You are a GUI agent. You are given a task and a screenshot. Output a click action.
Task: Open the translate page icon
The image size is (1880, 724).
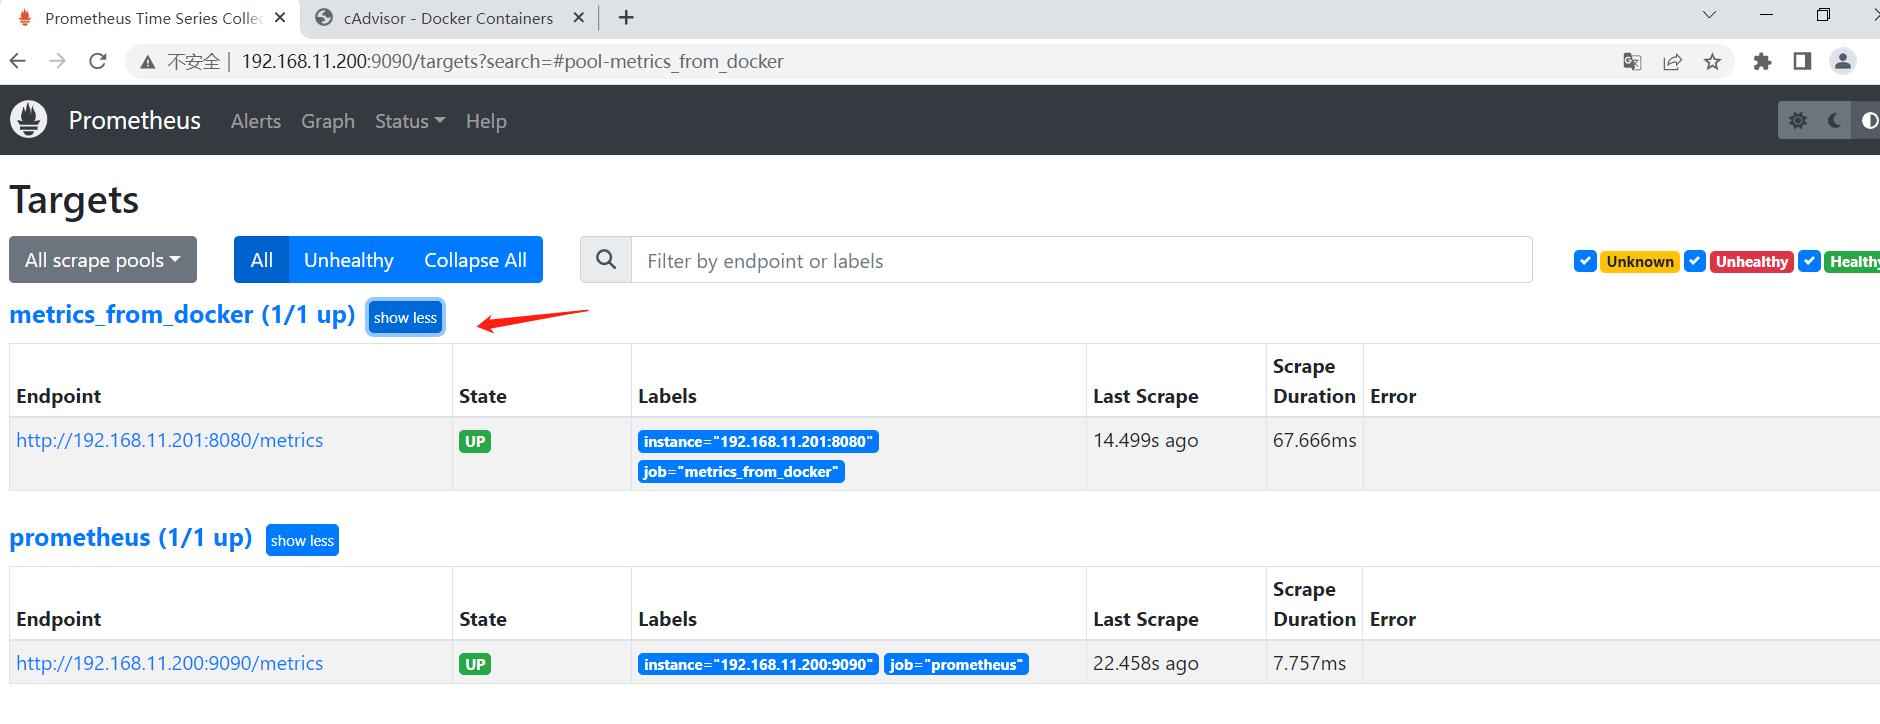click(1632, 62)
